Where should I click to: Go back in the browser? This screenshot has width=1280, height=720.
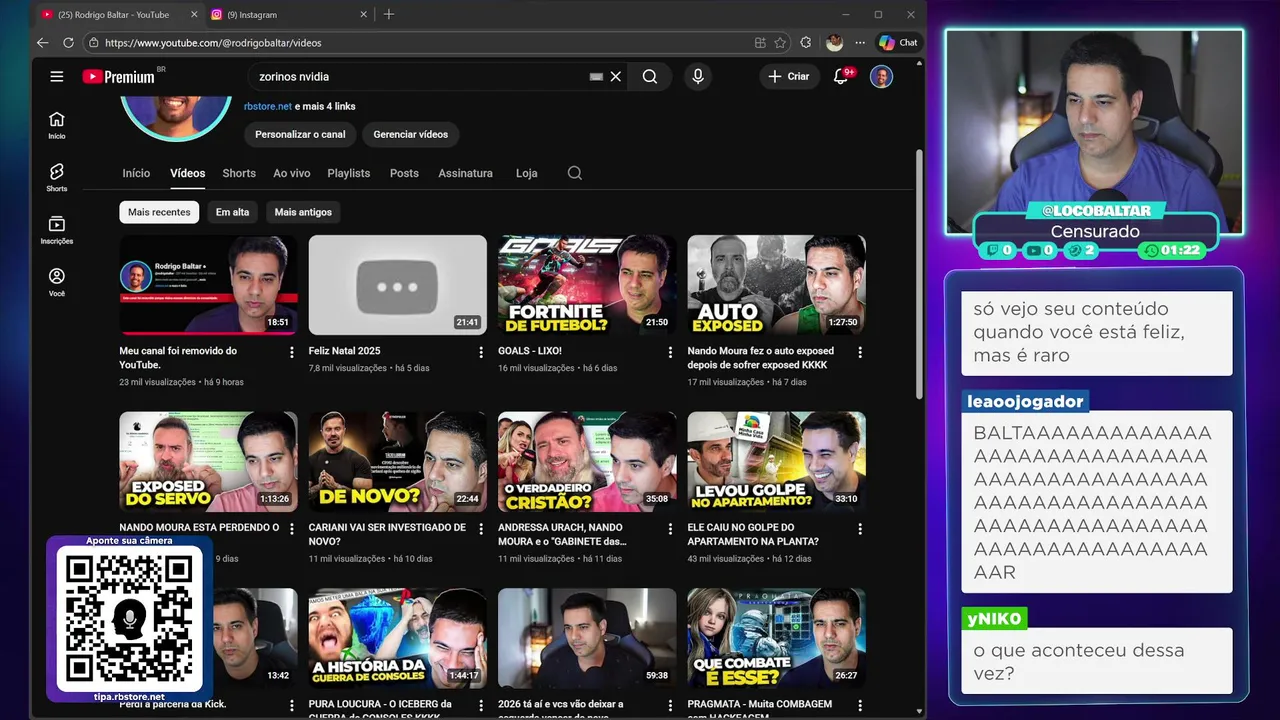coord(42,42)
